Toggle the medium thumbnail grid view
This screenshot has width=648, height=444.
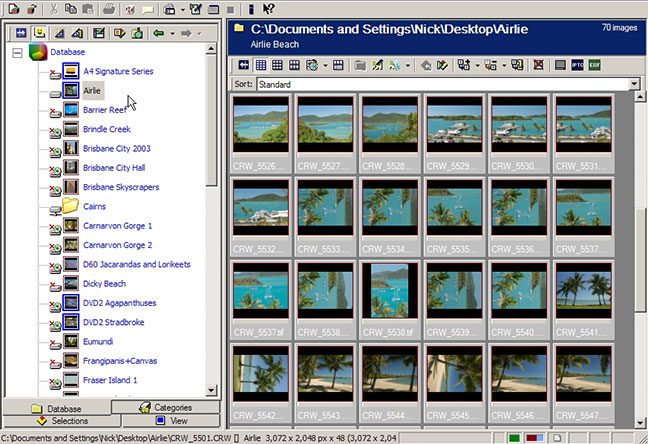[277, 65]
